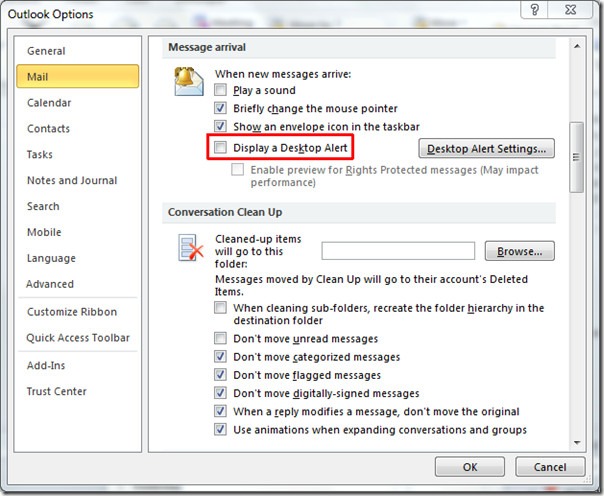Enable Display a Desktop Alert checkbox

(221, 148)
